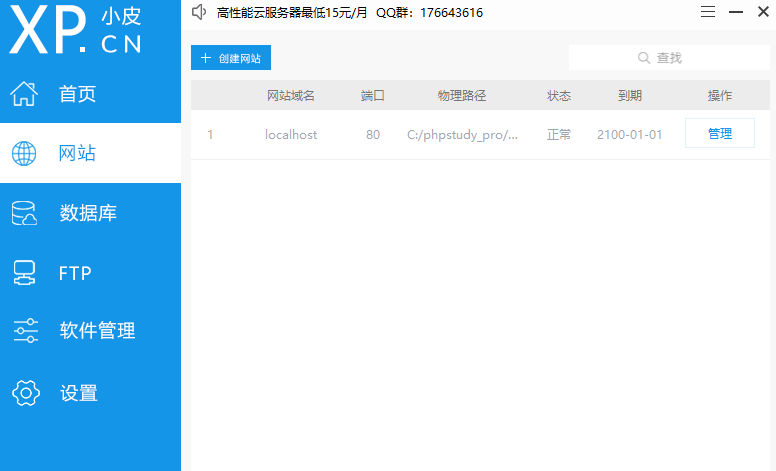
Task: Open the 首页 menu item
Action: coord(91,94)
